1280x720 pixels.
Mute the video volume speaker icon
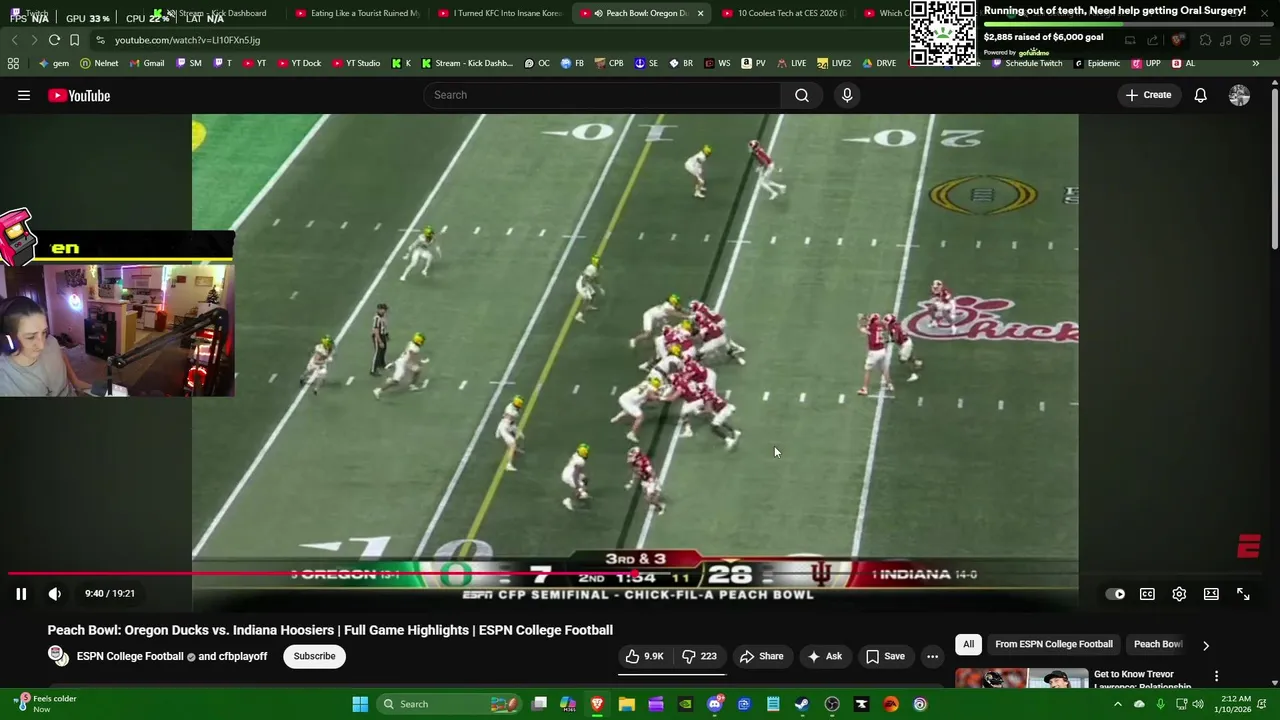pyautogui.click(x=55, y=594)
